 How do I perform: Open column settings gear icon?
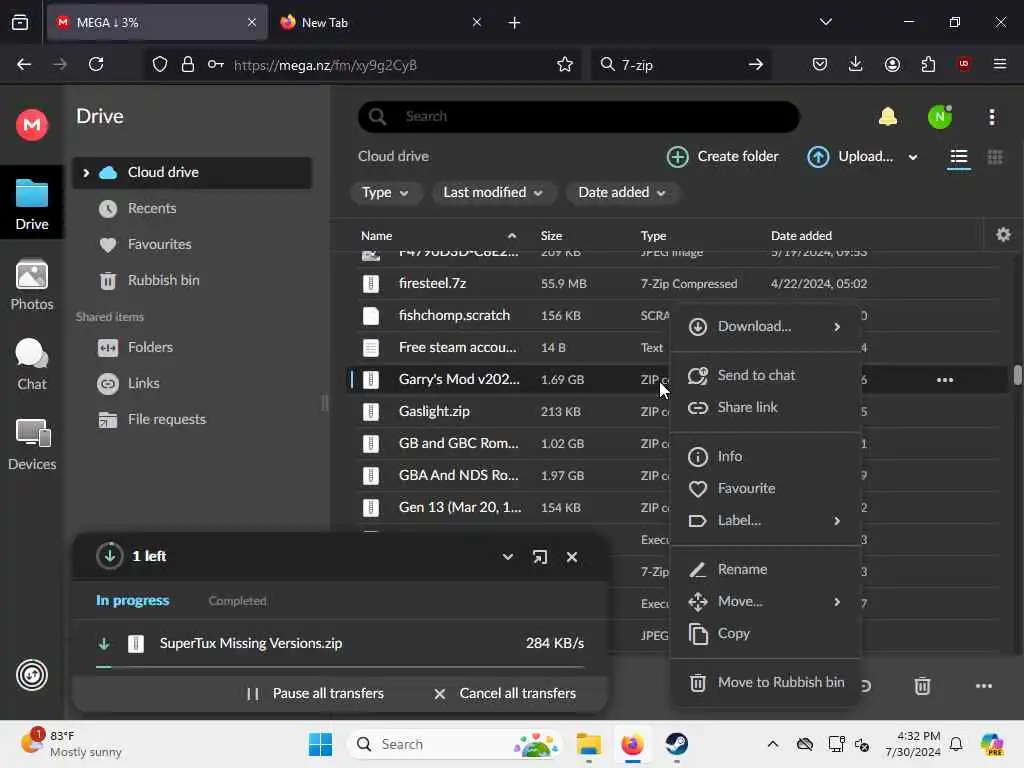1004,235
